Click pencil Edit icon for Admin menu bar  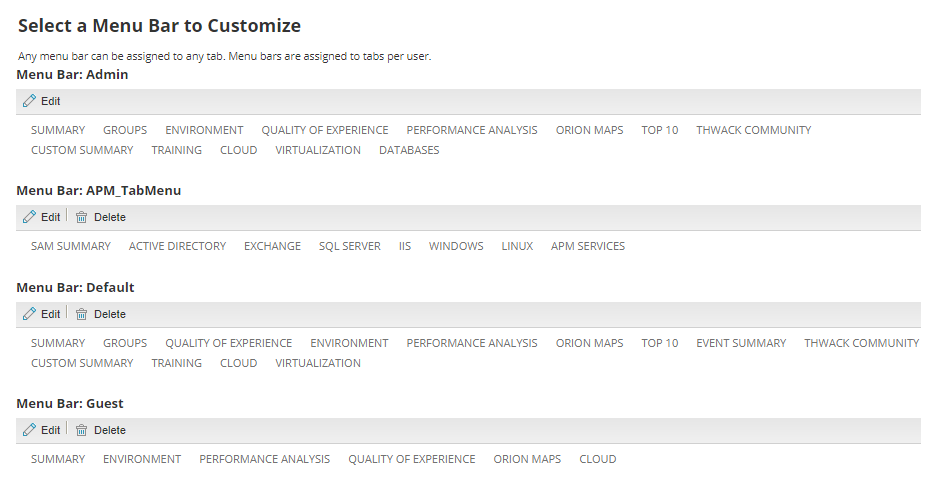pyautogui.click(x=30, y=101)
